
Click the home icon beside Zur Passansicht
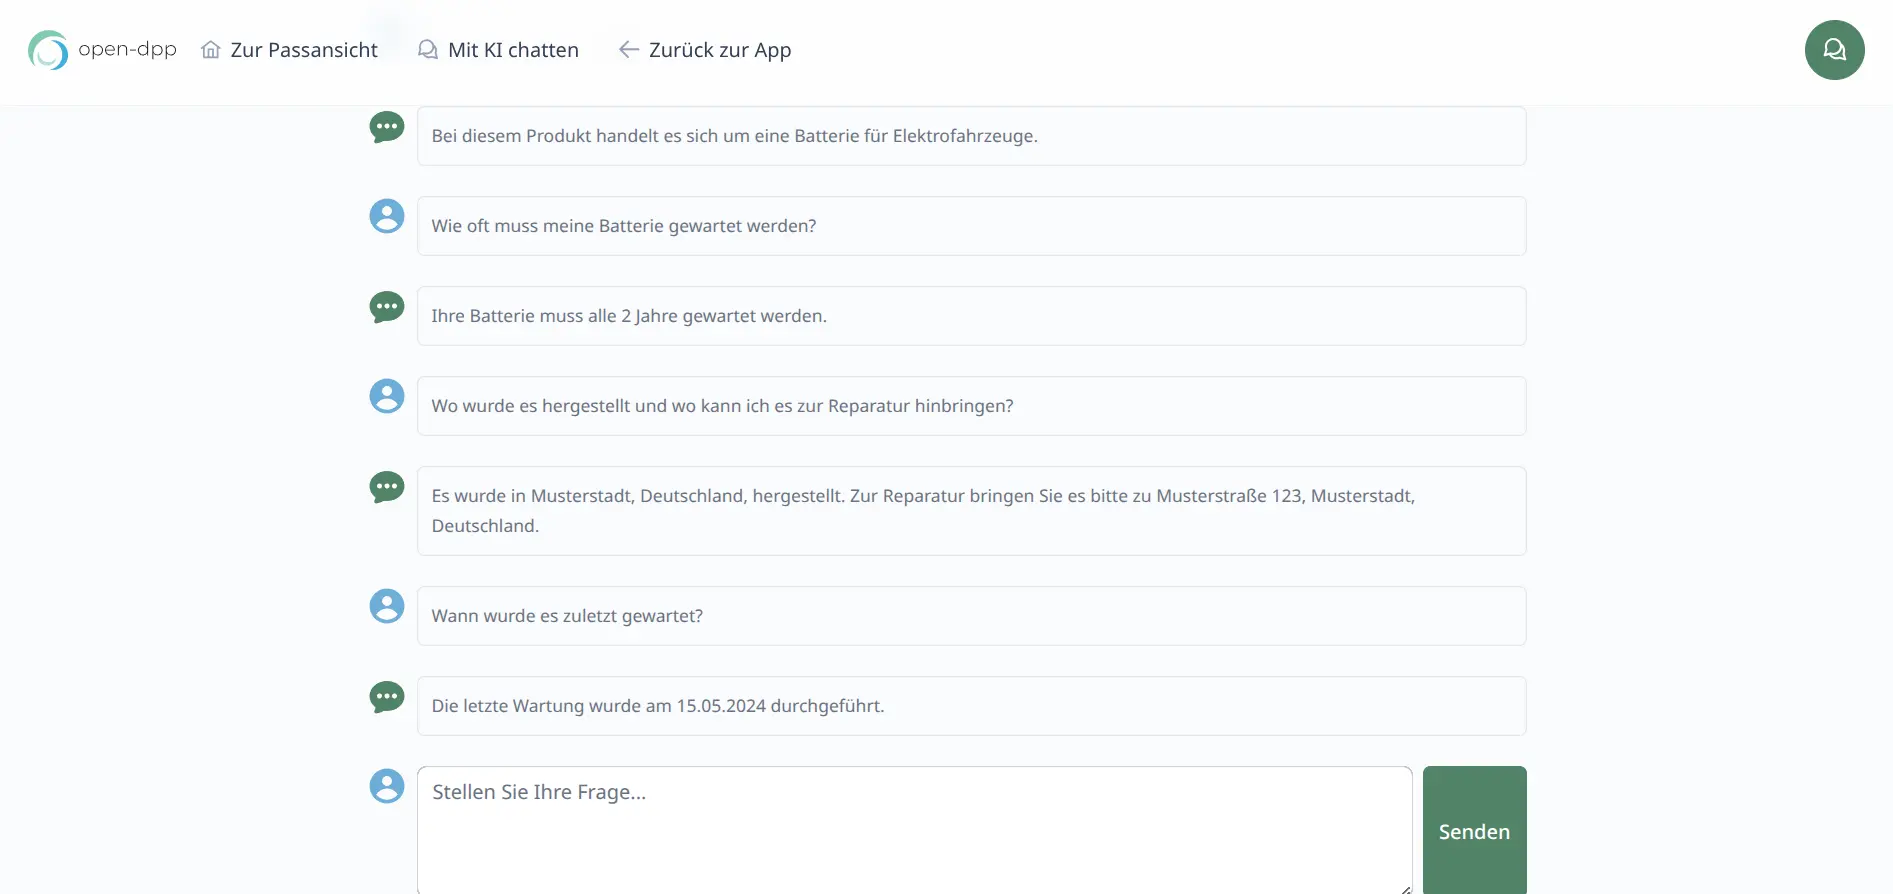210,50
